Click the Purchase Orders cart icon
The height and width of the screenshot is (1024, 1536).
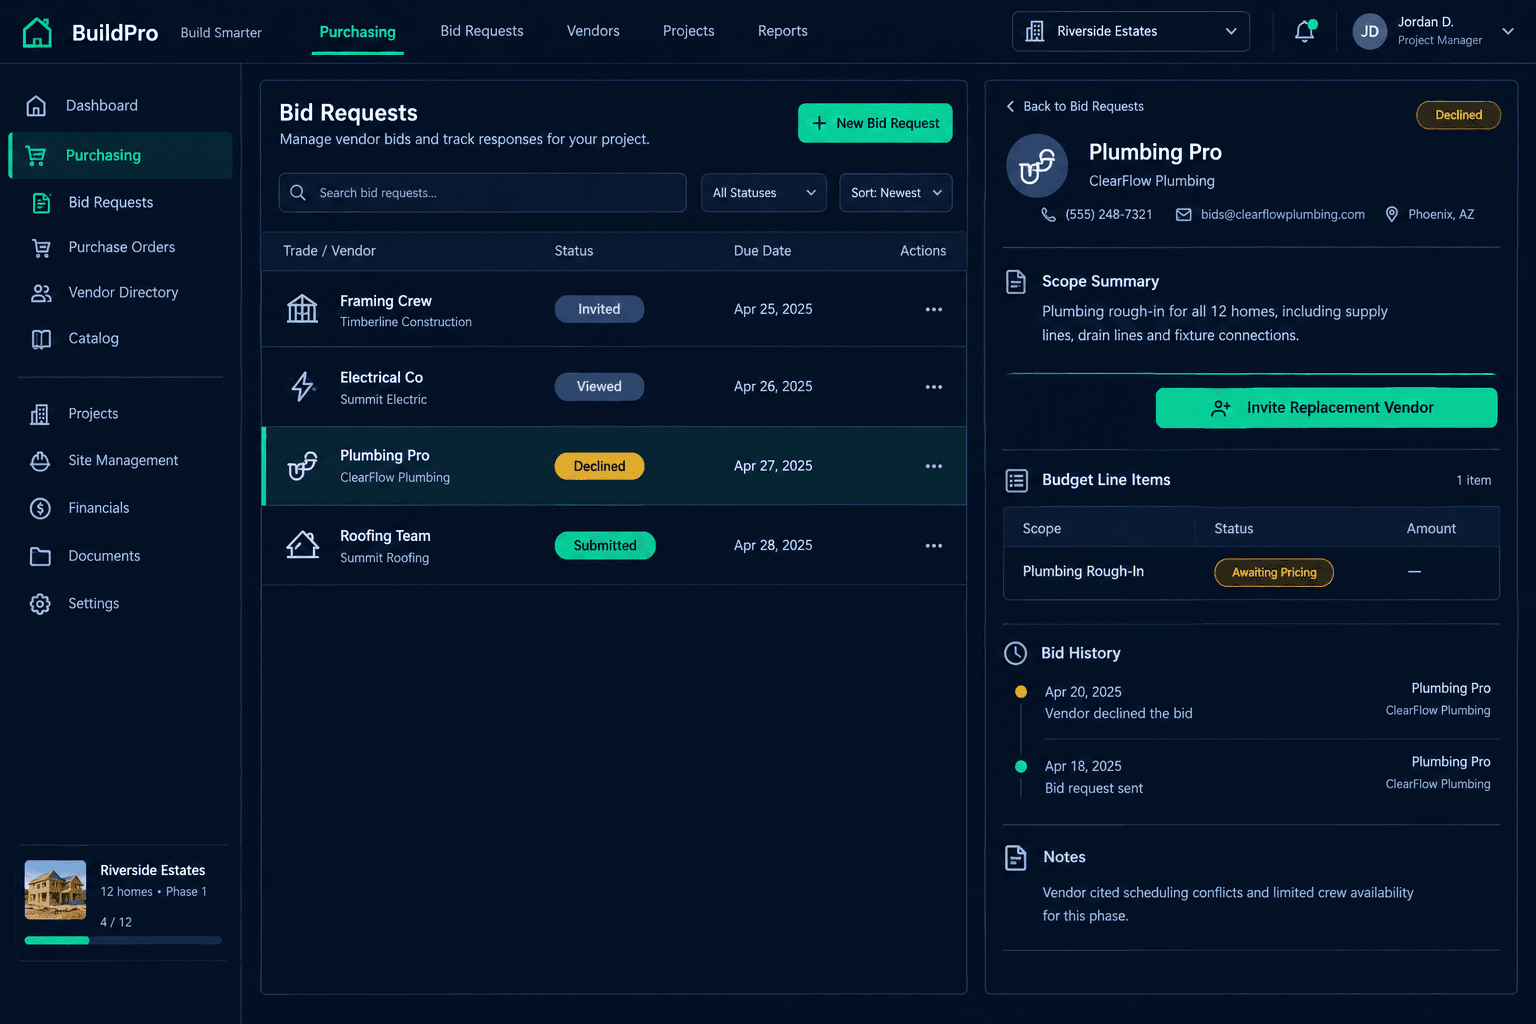pyautogui.click(x=41, y=248)
